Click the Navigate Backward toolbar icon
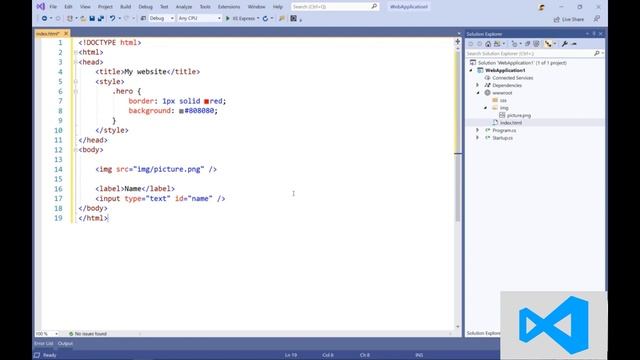This screenshot has height=360, width=640. [x=44, y=18]
